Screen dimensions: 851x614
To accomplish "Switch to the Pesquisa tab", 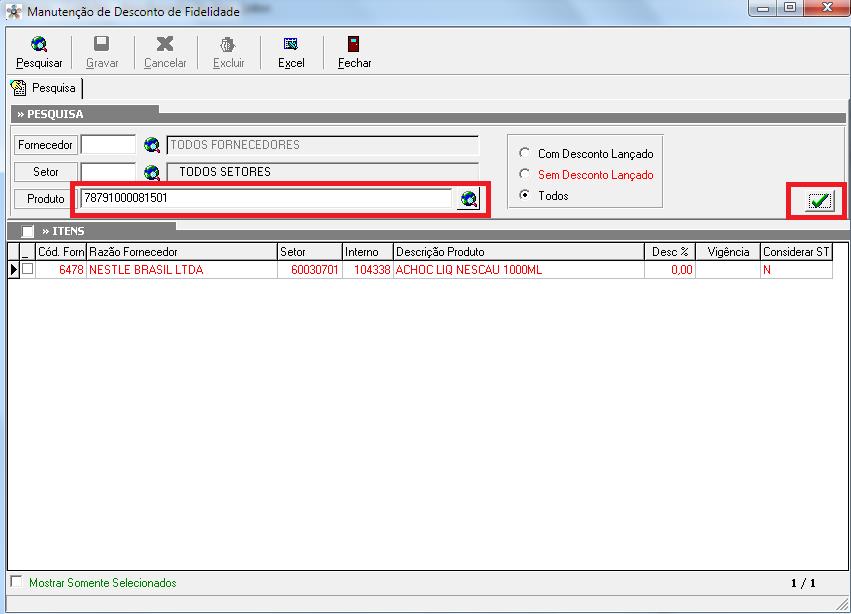I will [x=45, y=88].
